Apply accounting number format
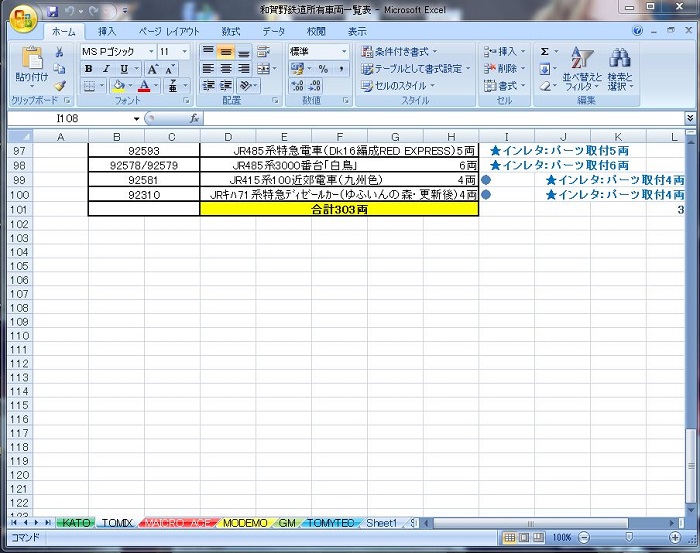700x553 pixels. 297,69
